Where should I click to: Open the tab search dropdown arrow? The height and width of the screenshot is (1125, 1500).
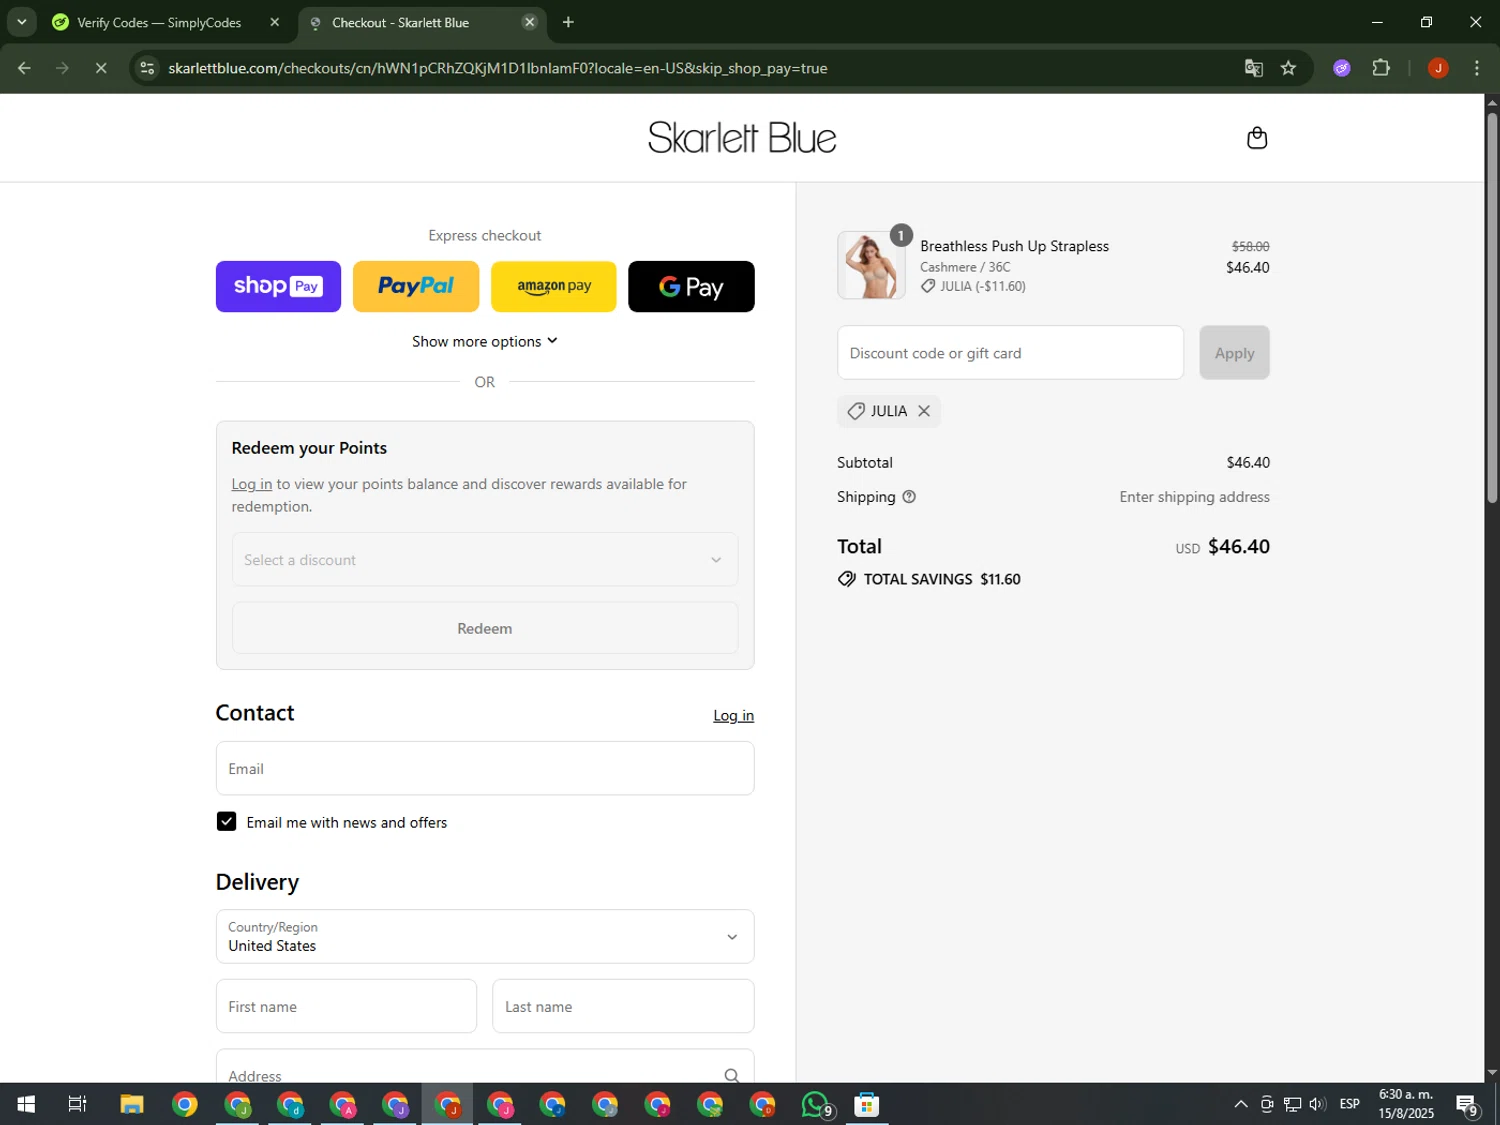coord(21,22)
